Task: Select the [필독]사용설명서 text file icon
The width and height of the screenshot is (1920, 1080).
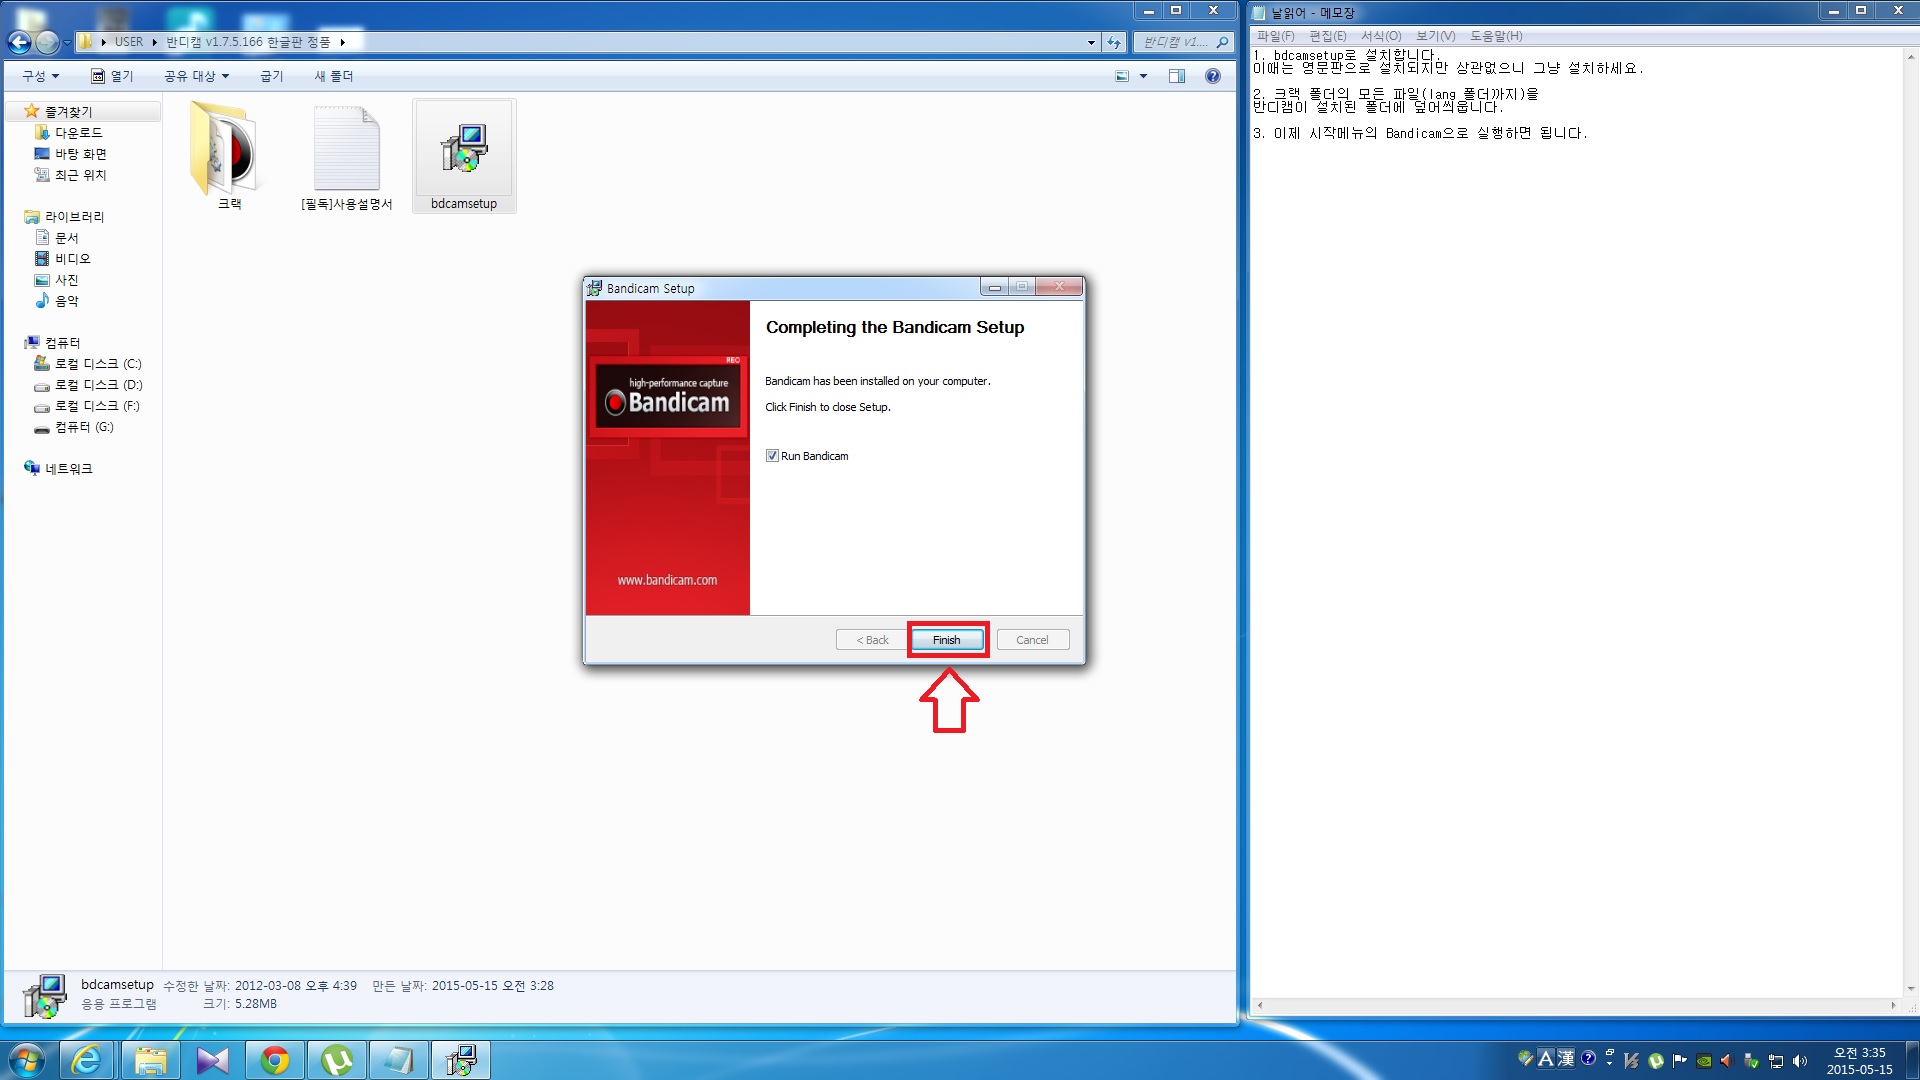Action: pos(347,156)
